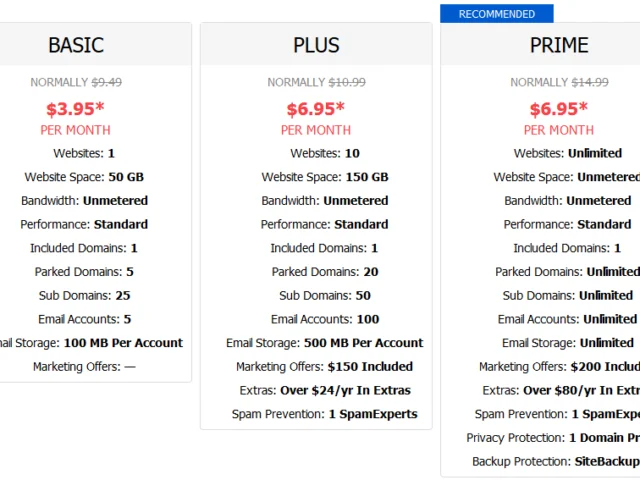Select the PLUS plan heading

pos(316,45)
